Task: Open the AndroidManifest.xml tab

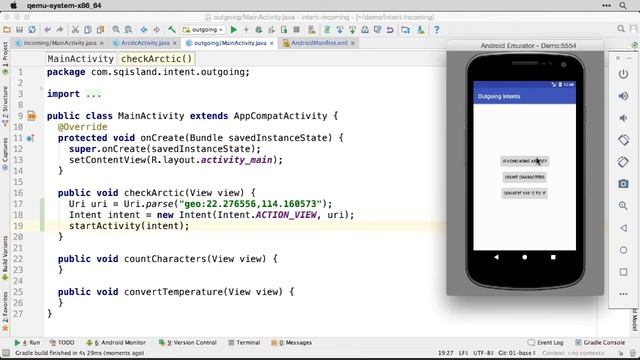Action: (319, 43)
